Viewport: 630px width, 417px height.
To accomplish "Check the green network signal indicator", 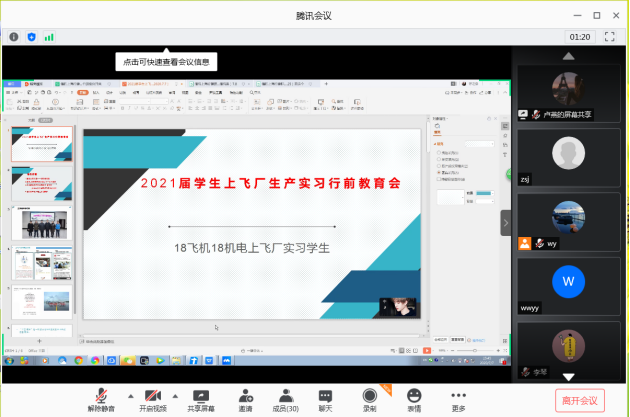I will pos(49,37).
